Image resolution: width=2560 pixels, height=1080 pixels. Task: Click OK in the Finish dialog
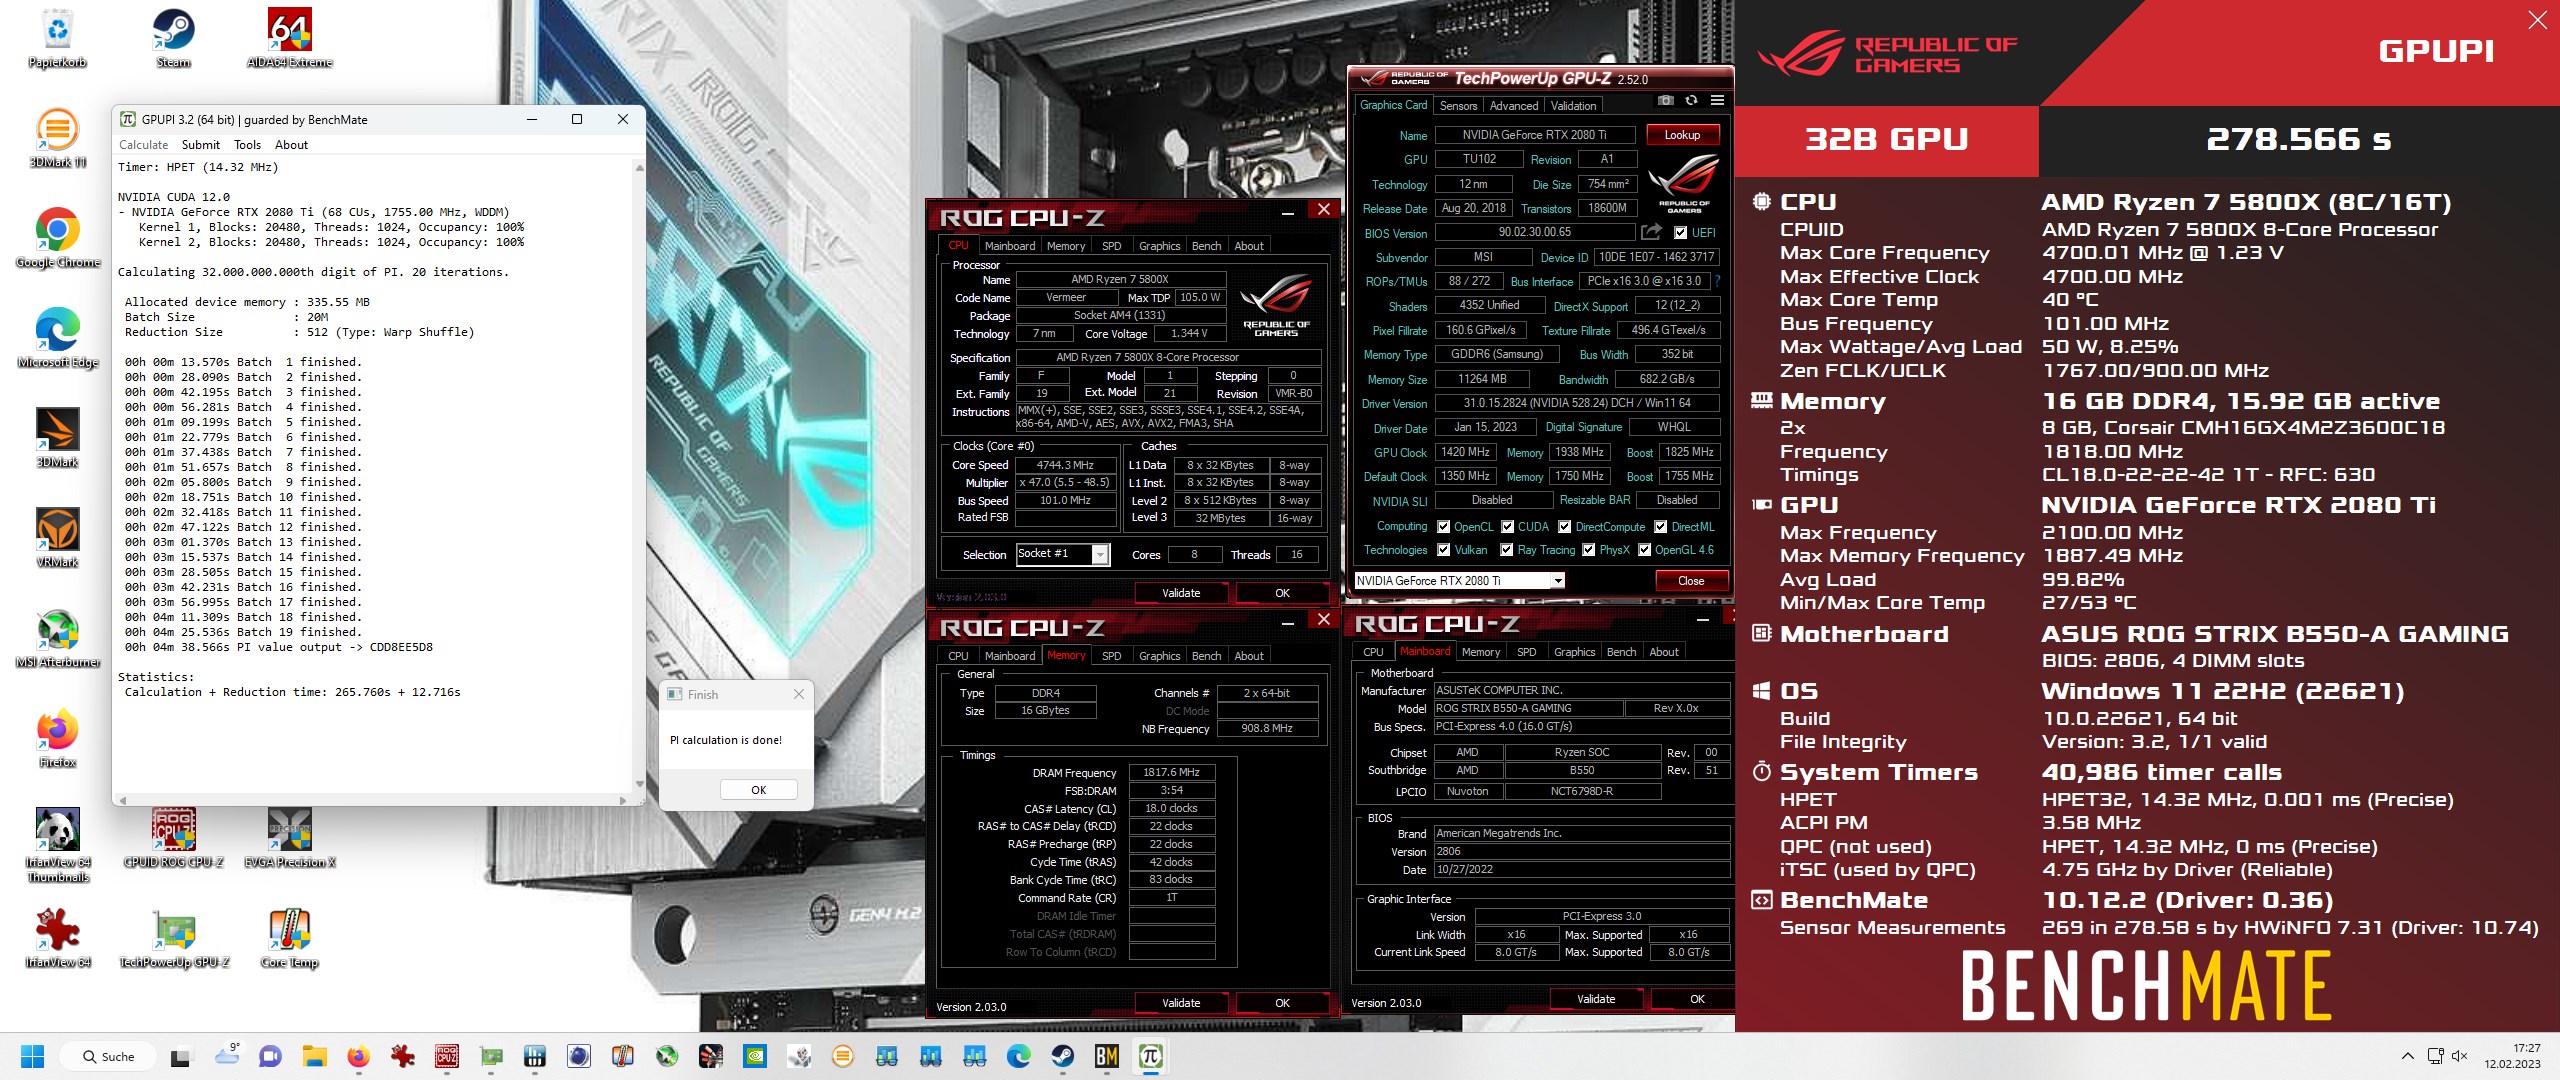(x=759, y=790)
